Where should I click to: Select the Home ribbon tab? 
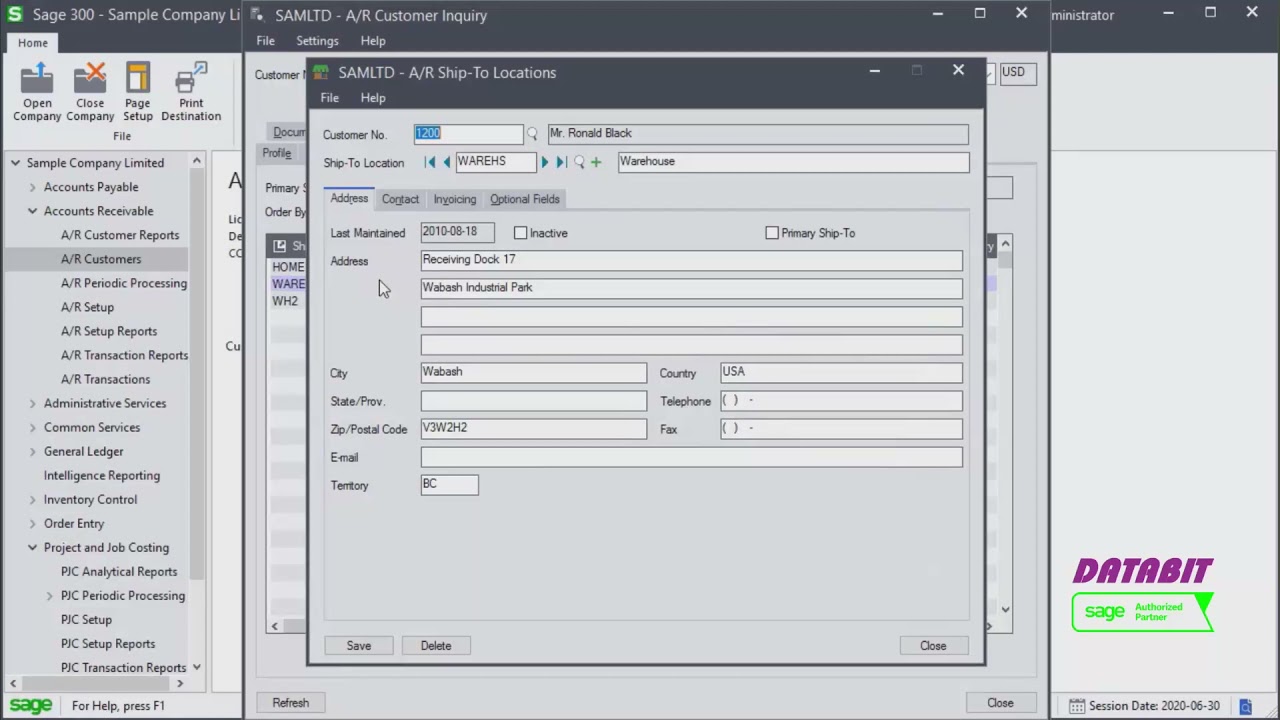pyautogui.click(x=32, y=43)
